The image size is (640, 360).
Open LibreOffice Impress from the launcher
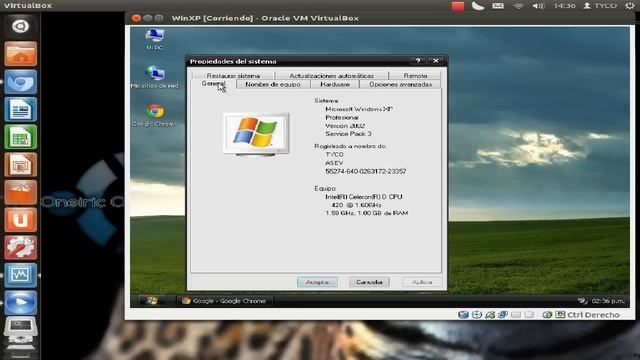click(20, 164)
